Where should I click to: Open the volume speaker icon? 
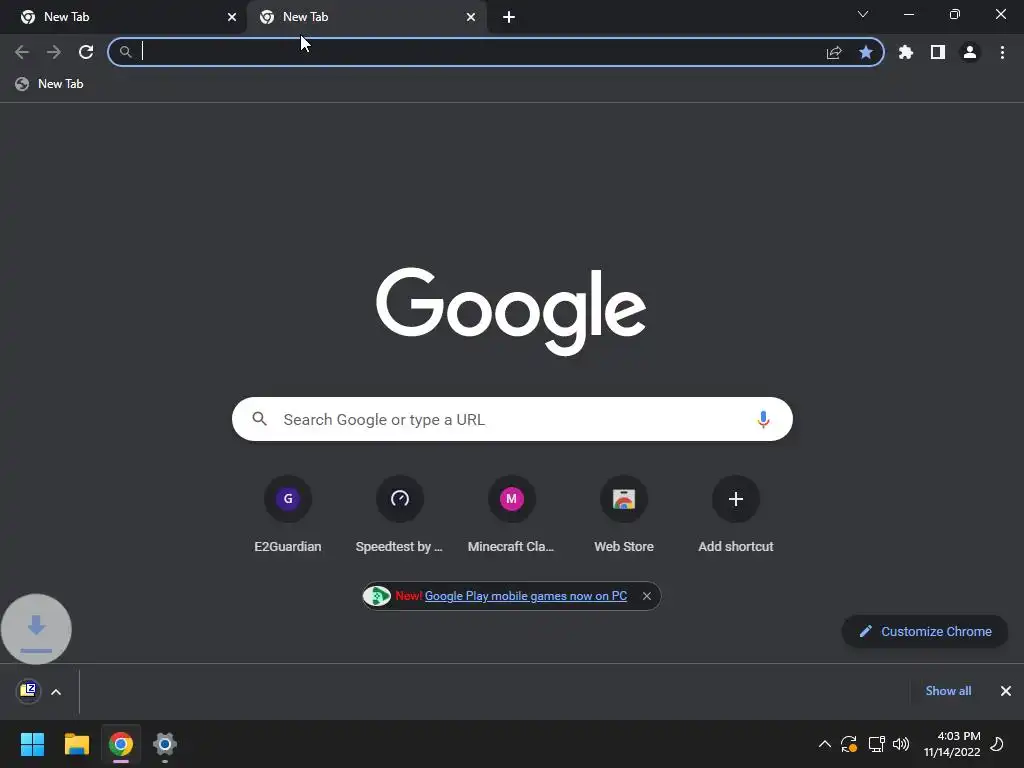tap(901, 744)
